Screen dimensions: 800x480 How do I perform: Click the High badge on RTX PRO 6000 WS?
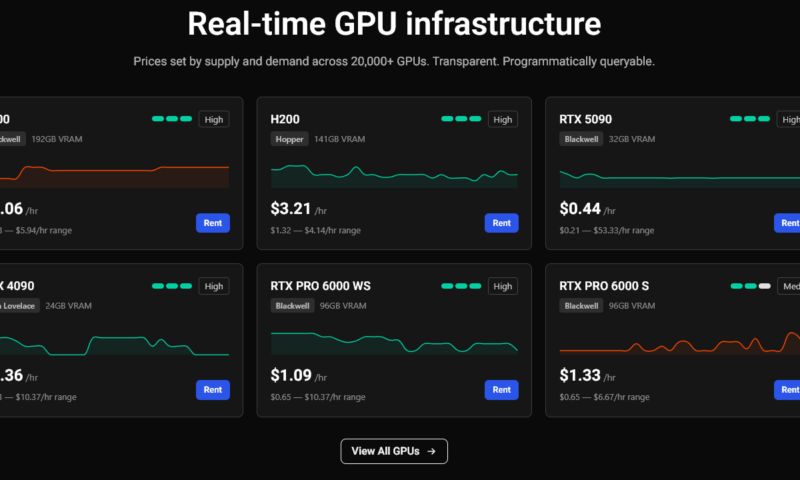(x=503, y=286)
